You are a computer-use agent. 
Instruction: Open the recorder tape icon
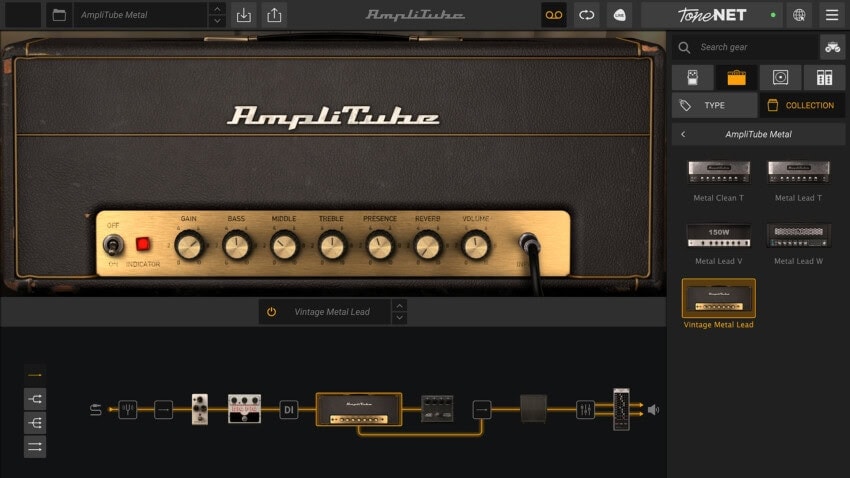pos(553,15)
